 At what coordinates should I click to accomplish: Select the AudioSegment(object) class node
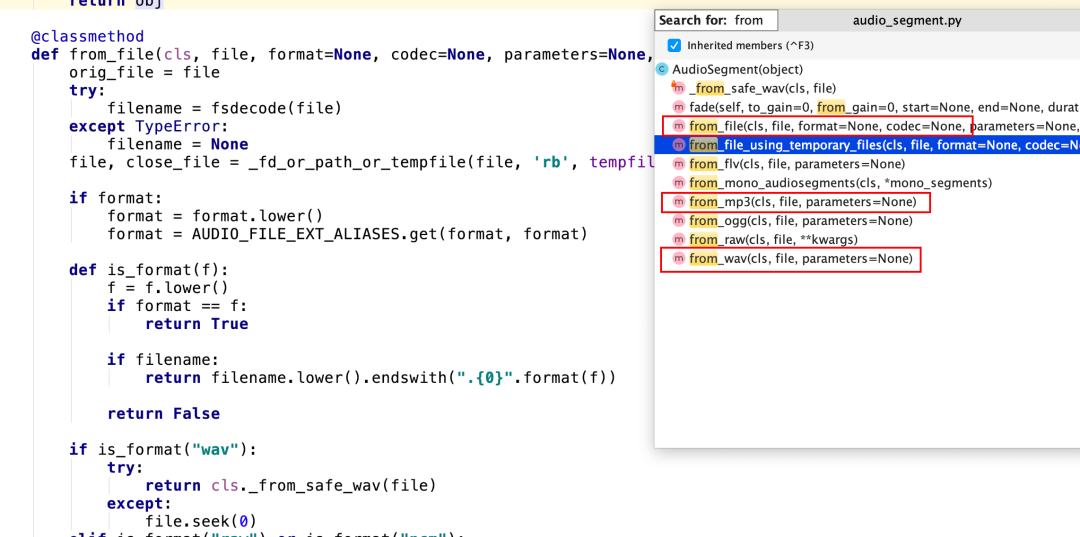(x=737, y=69)
